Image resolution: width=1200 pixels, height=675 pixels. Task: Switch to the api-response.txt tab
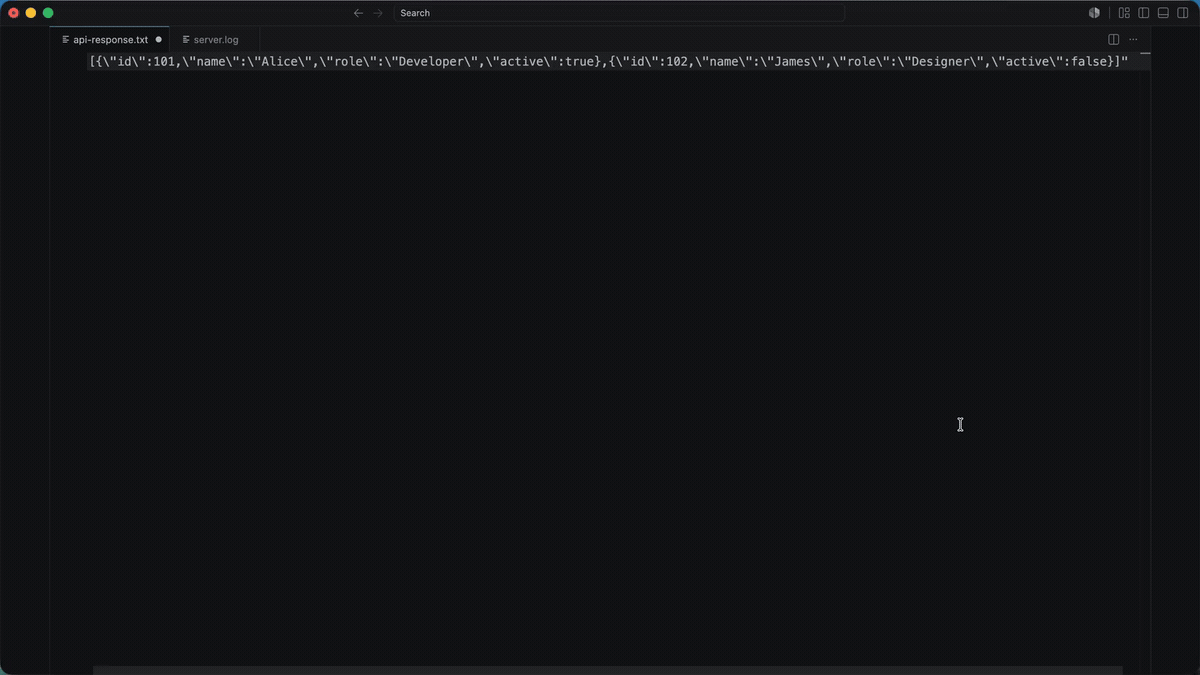point(110,40)
